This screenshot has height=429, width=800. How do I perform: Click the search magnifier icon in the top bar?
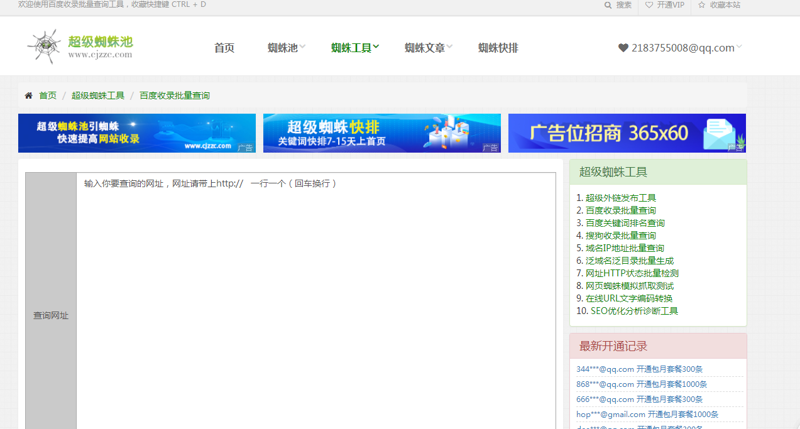(x=608, y=5)
